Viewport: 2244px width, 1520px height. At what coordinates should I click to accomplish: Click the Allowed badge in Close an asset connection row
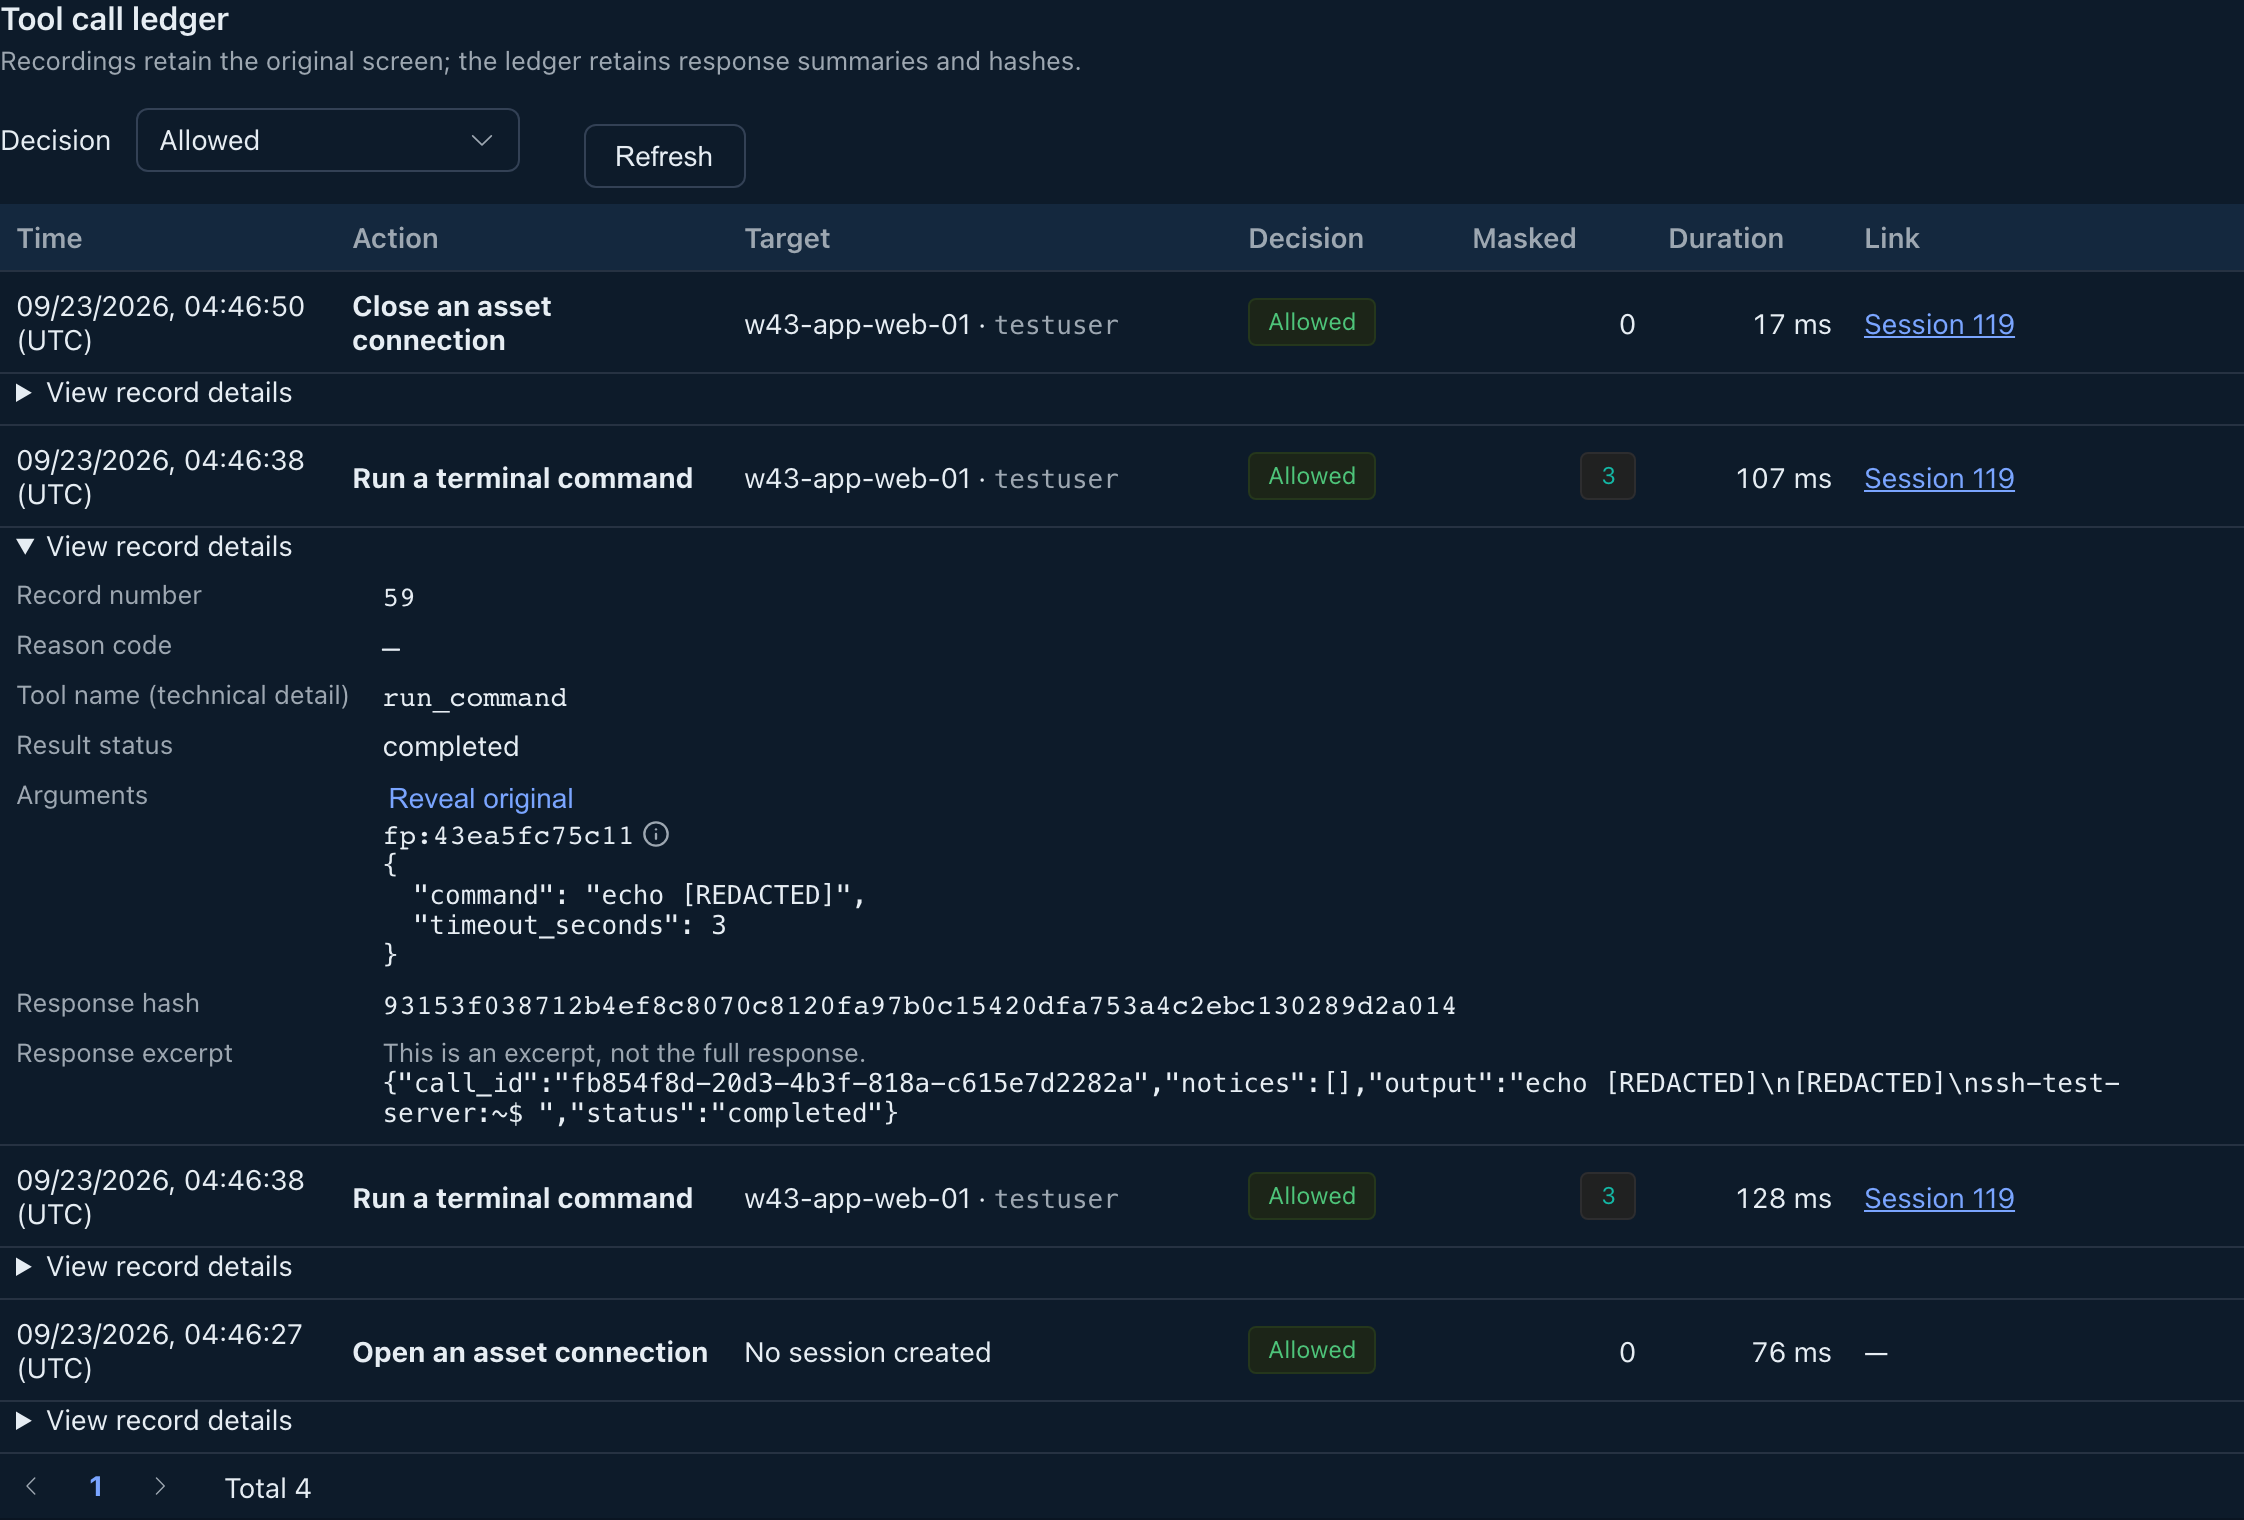coord(1312,322)
